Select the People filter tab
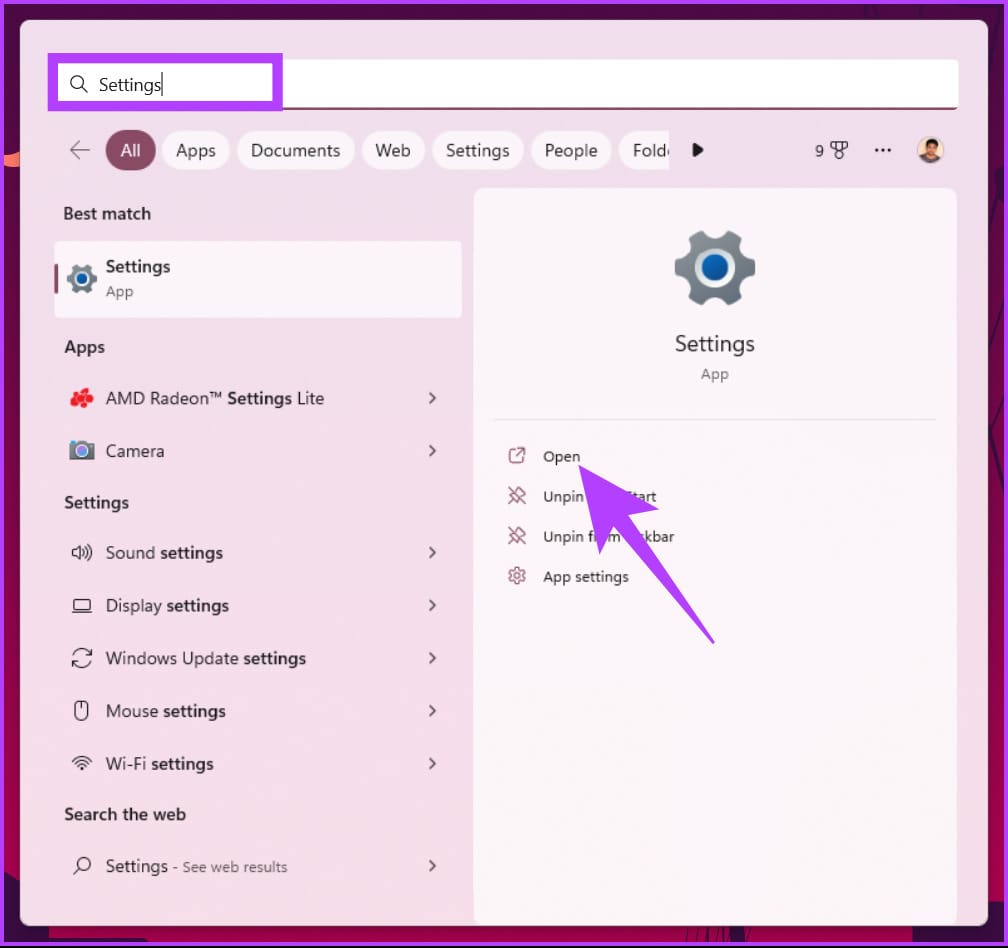This screenshot has width=1008, height=948. pos(571,150)
